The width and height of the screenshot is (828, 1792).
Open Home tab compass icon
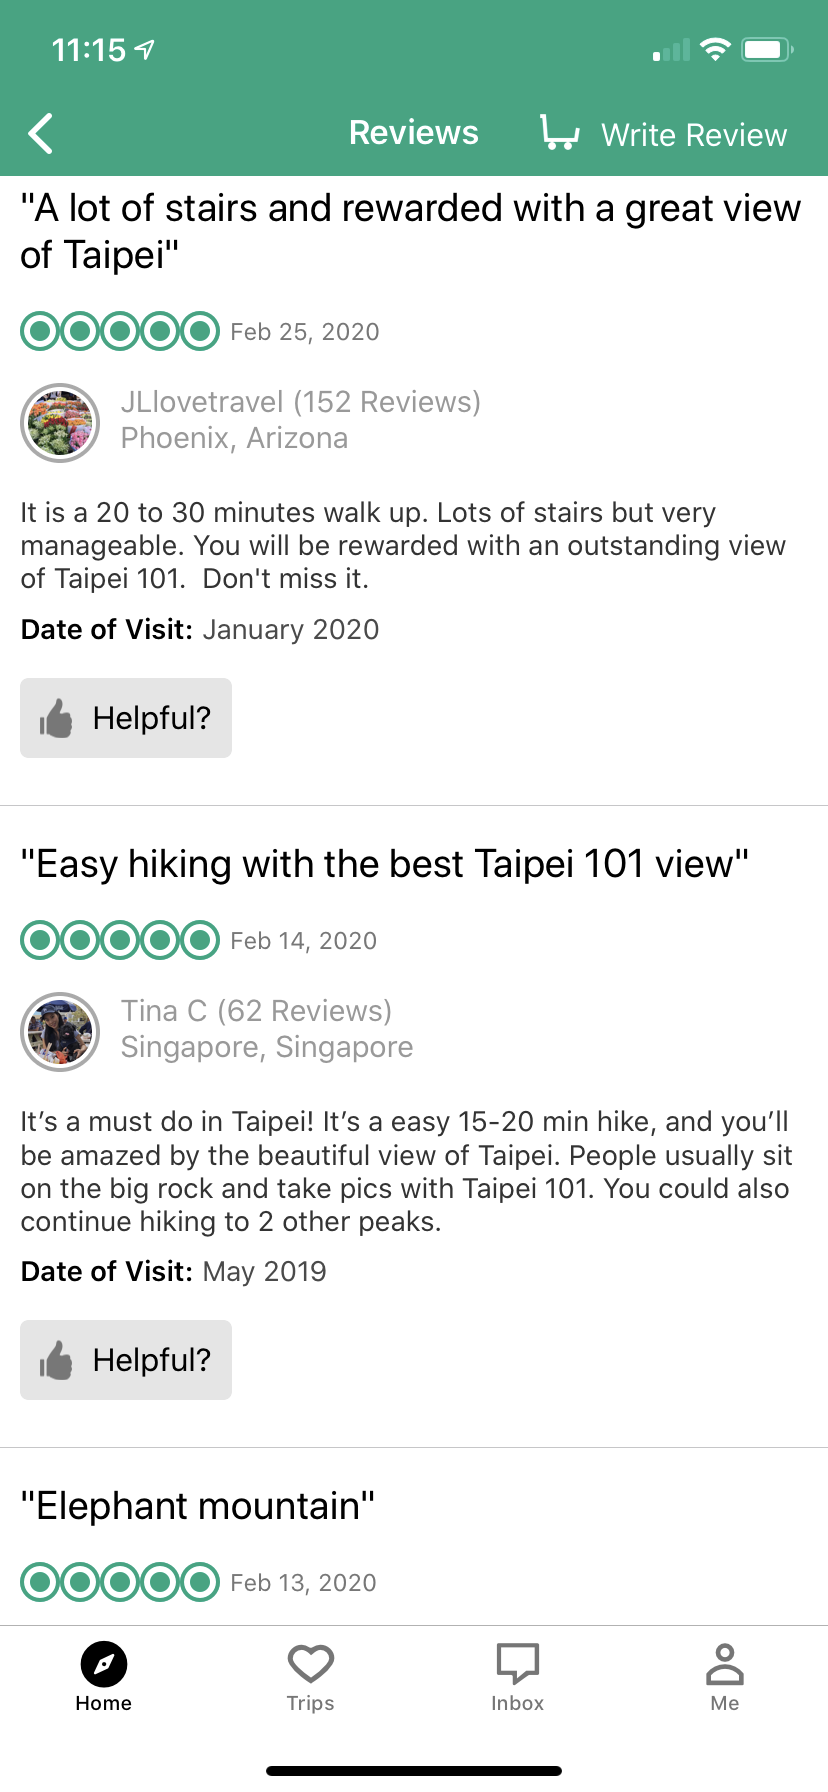tap(104, 1665)
